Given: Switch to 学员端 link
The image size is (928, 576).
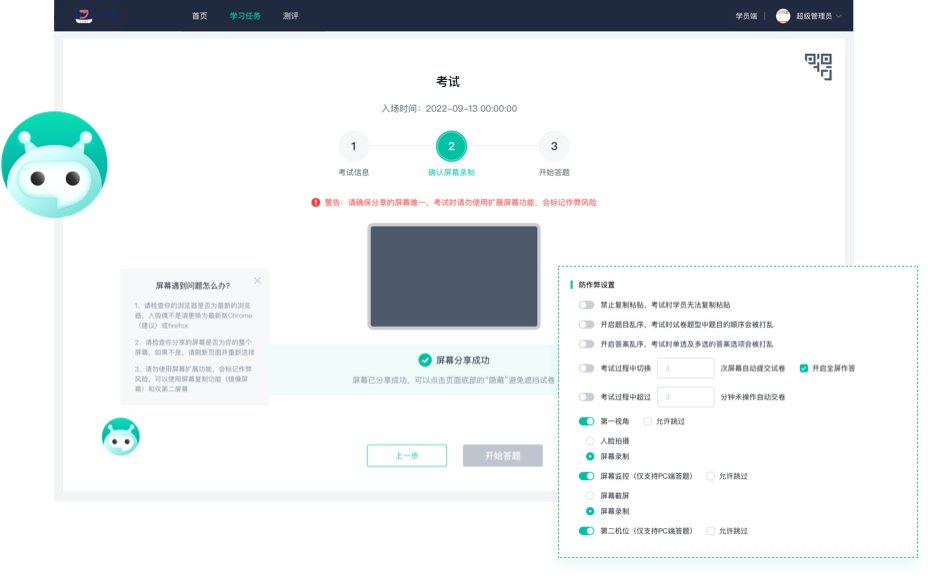Looking at the screenshot, I should (746, 16).
